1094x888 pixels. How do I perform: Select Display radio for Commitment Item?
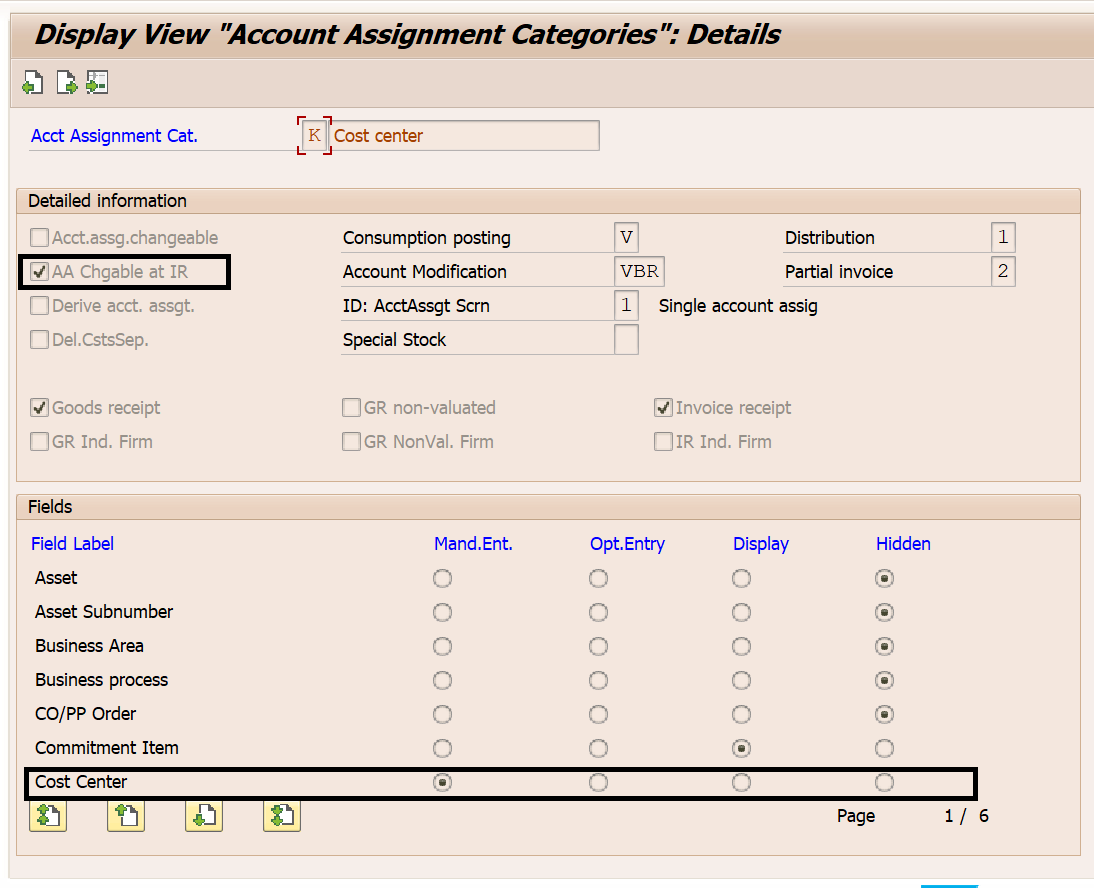click(741, 749)
